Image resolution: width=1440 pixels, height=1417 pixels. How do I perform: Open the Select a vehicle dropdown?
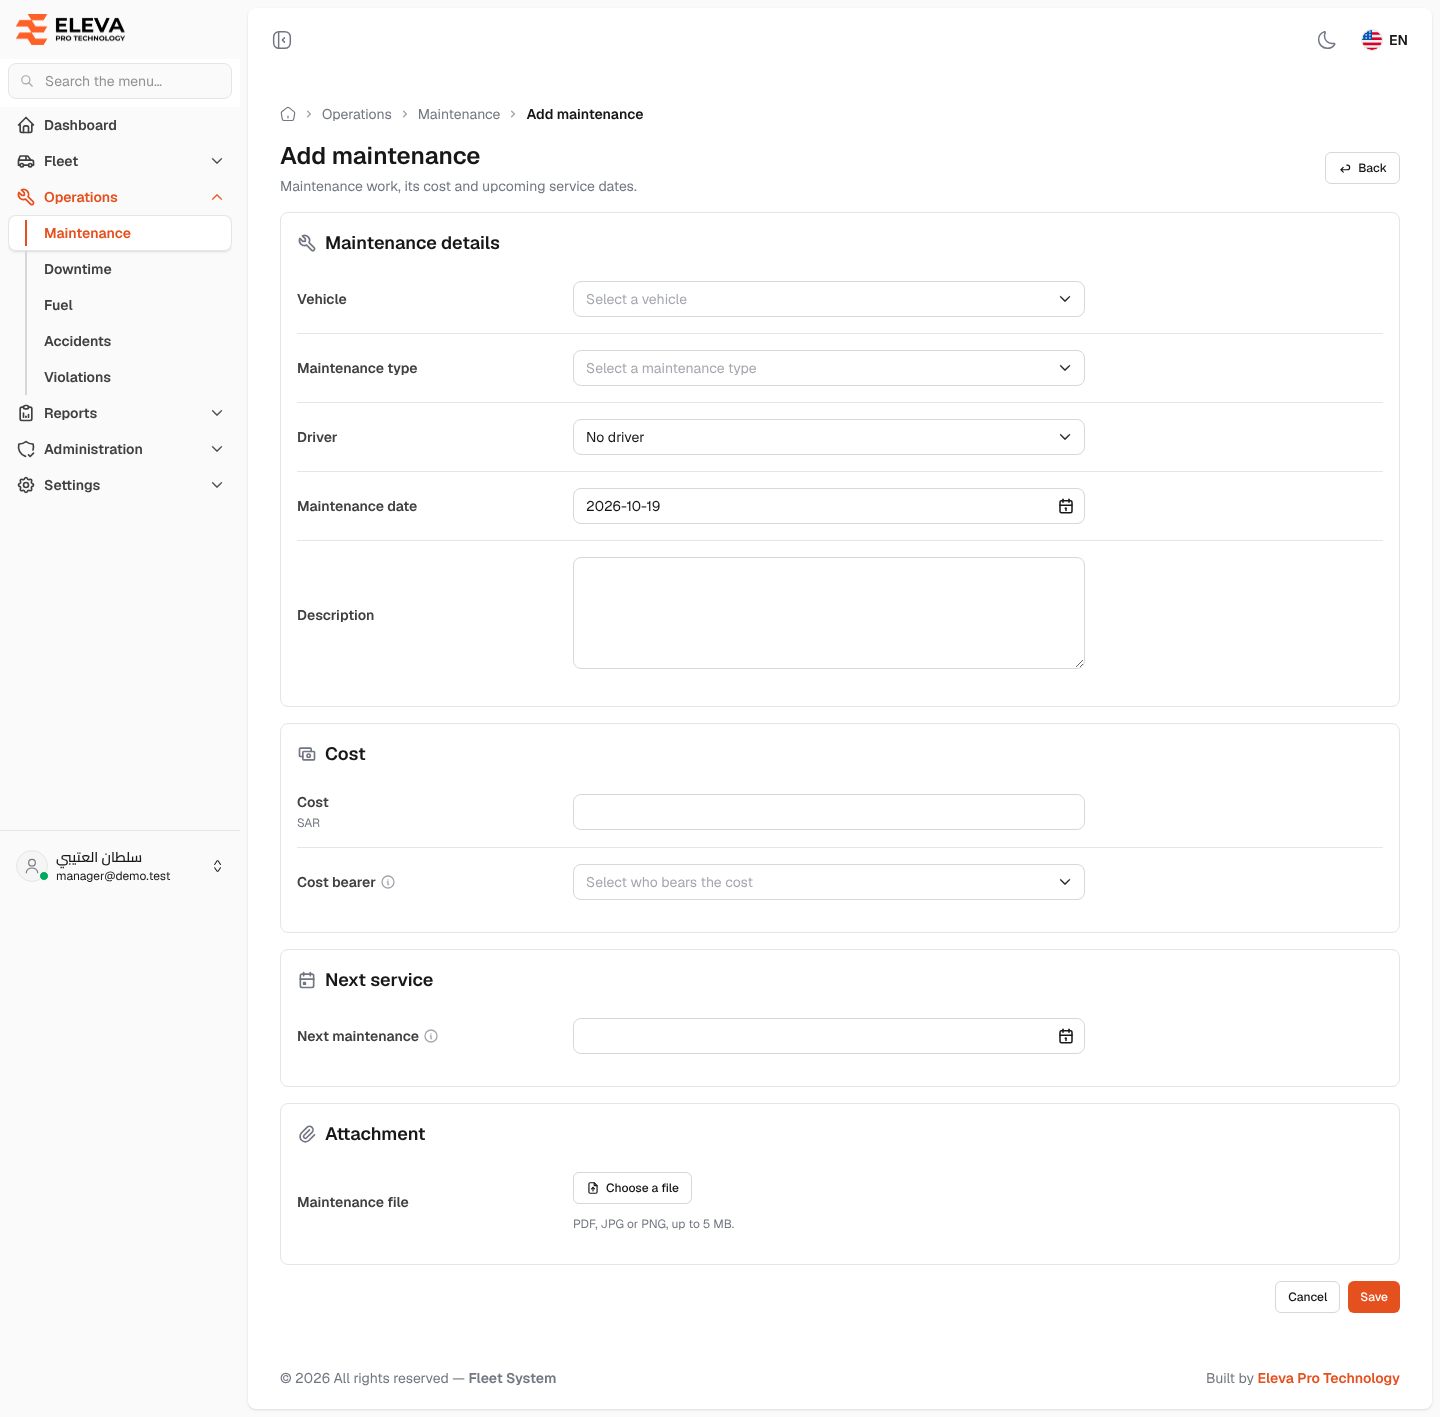tap(829, 299)
